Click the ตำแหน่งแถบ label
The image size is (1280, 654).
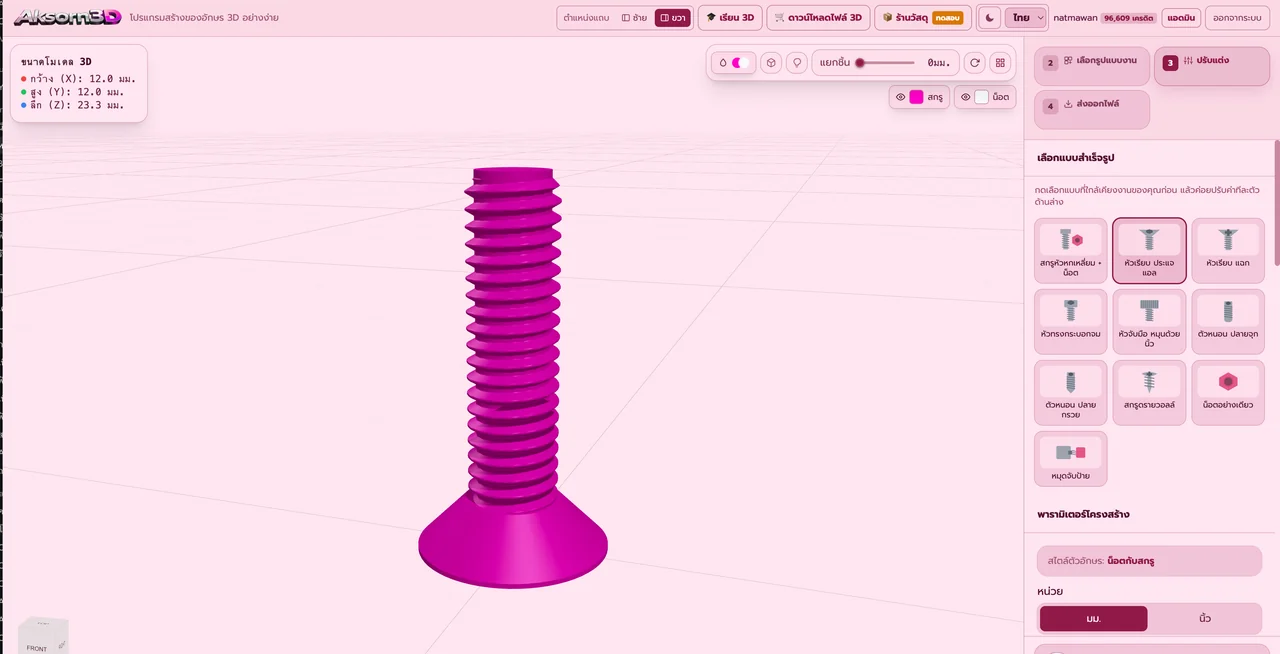[x=586, y=18]
